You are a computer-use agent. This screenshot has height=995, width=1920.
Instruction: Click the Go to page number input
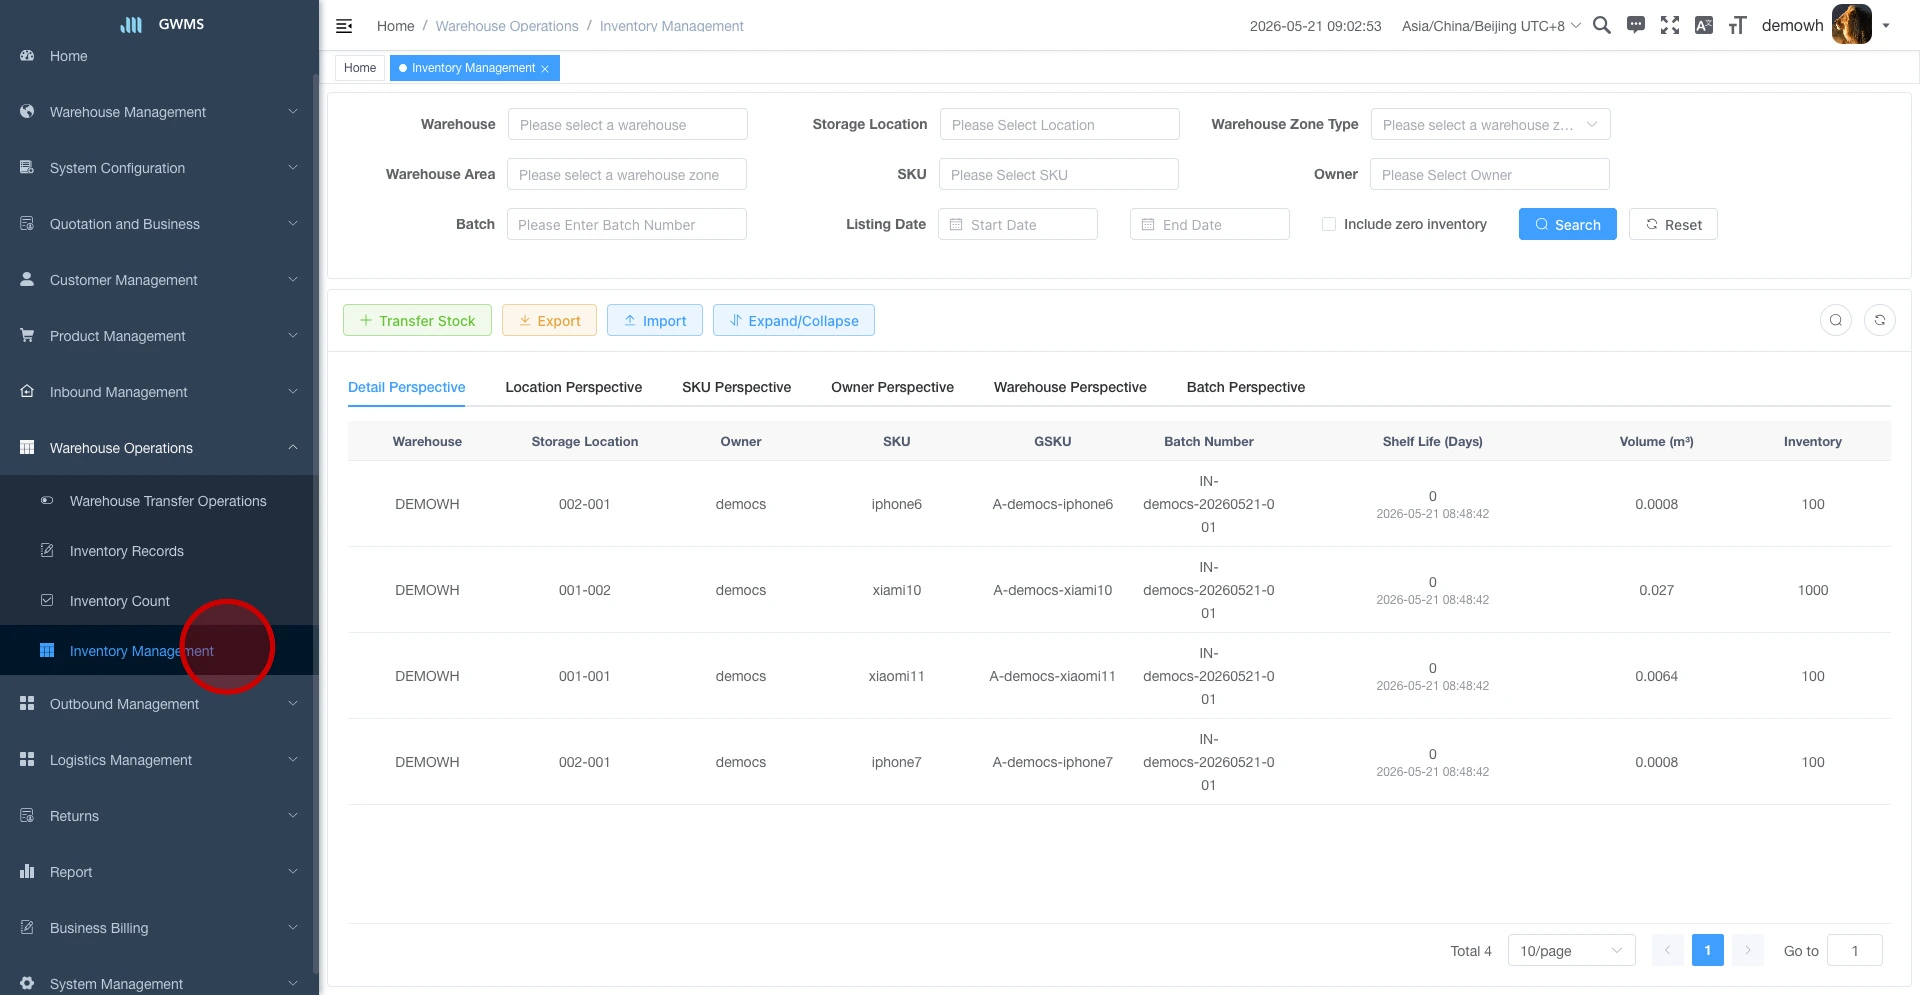(1855, 951)
